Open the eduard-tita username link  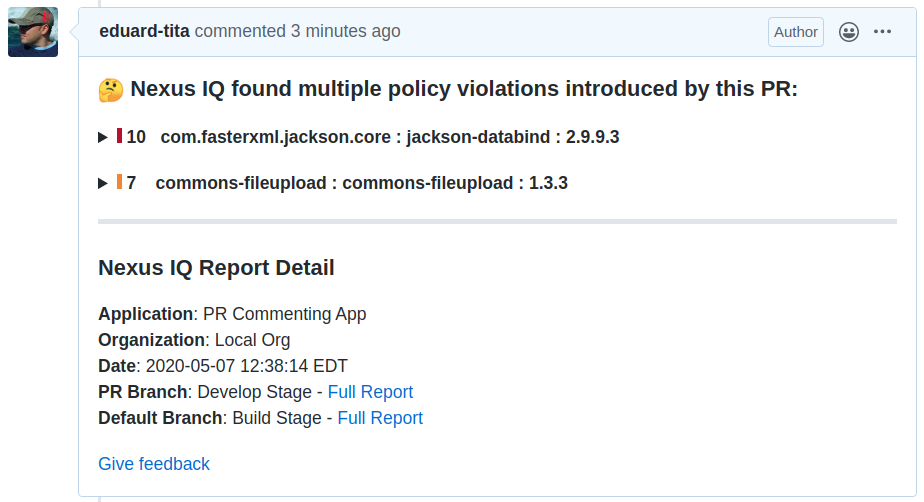point(145,31)
